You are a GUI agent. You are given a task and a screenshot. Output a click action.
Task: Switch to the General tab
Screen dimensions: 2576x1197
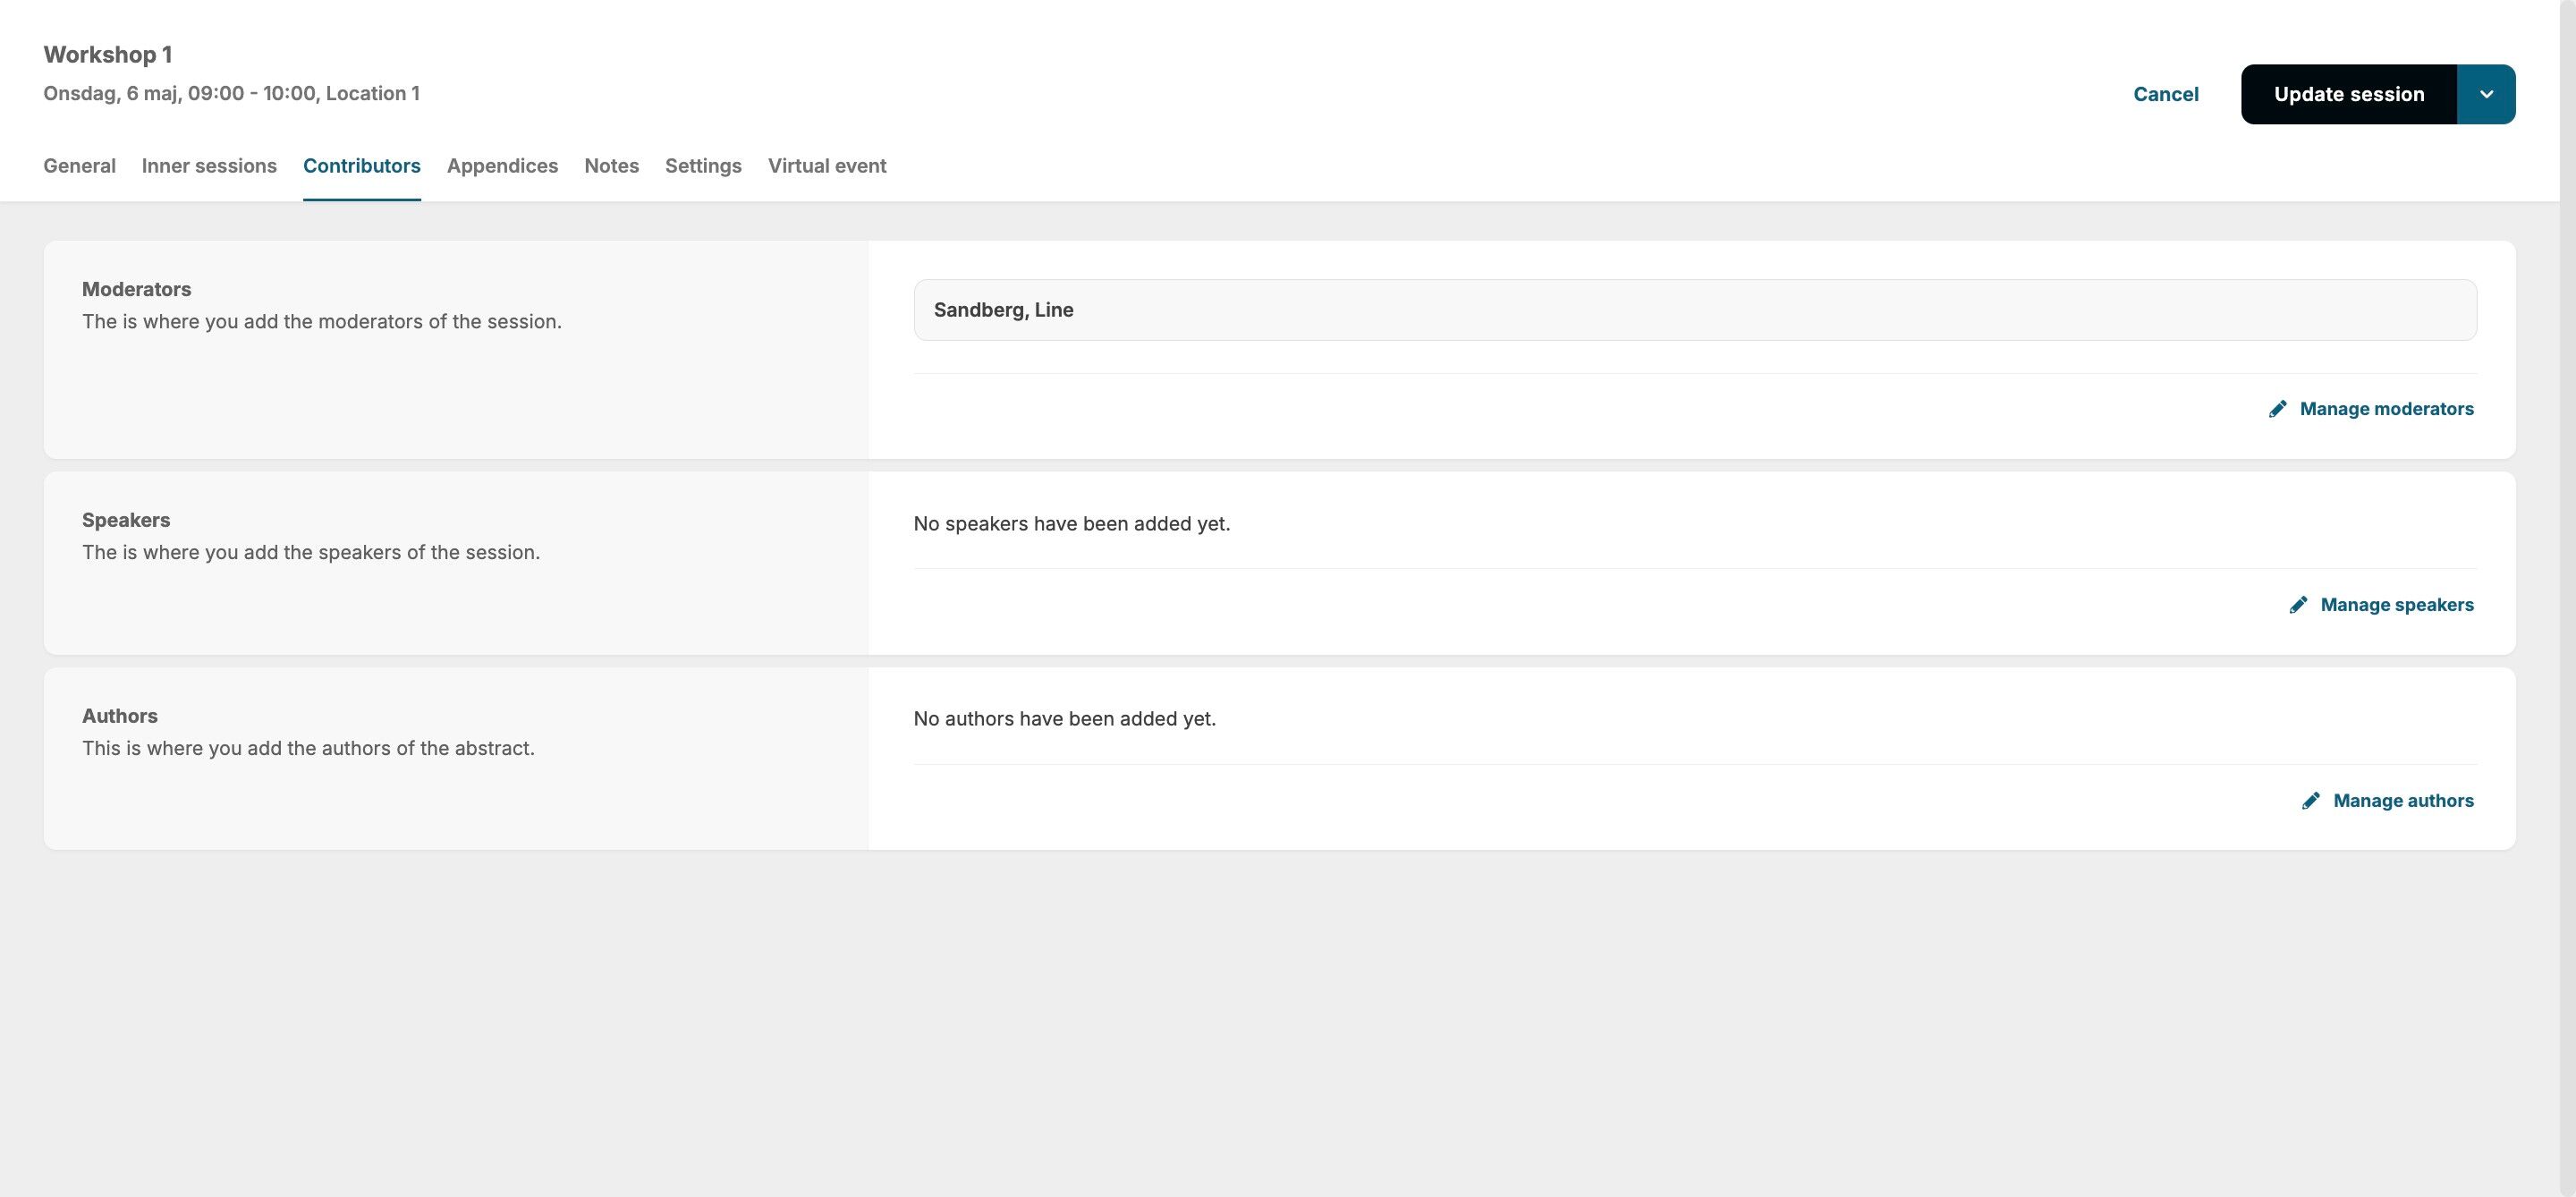[x=79, y=166]
